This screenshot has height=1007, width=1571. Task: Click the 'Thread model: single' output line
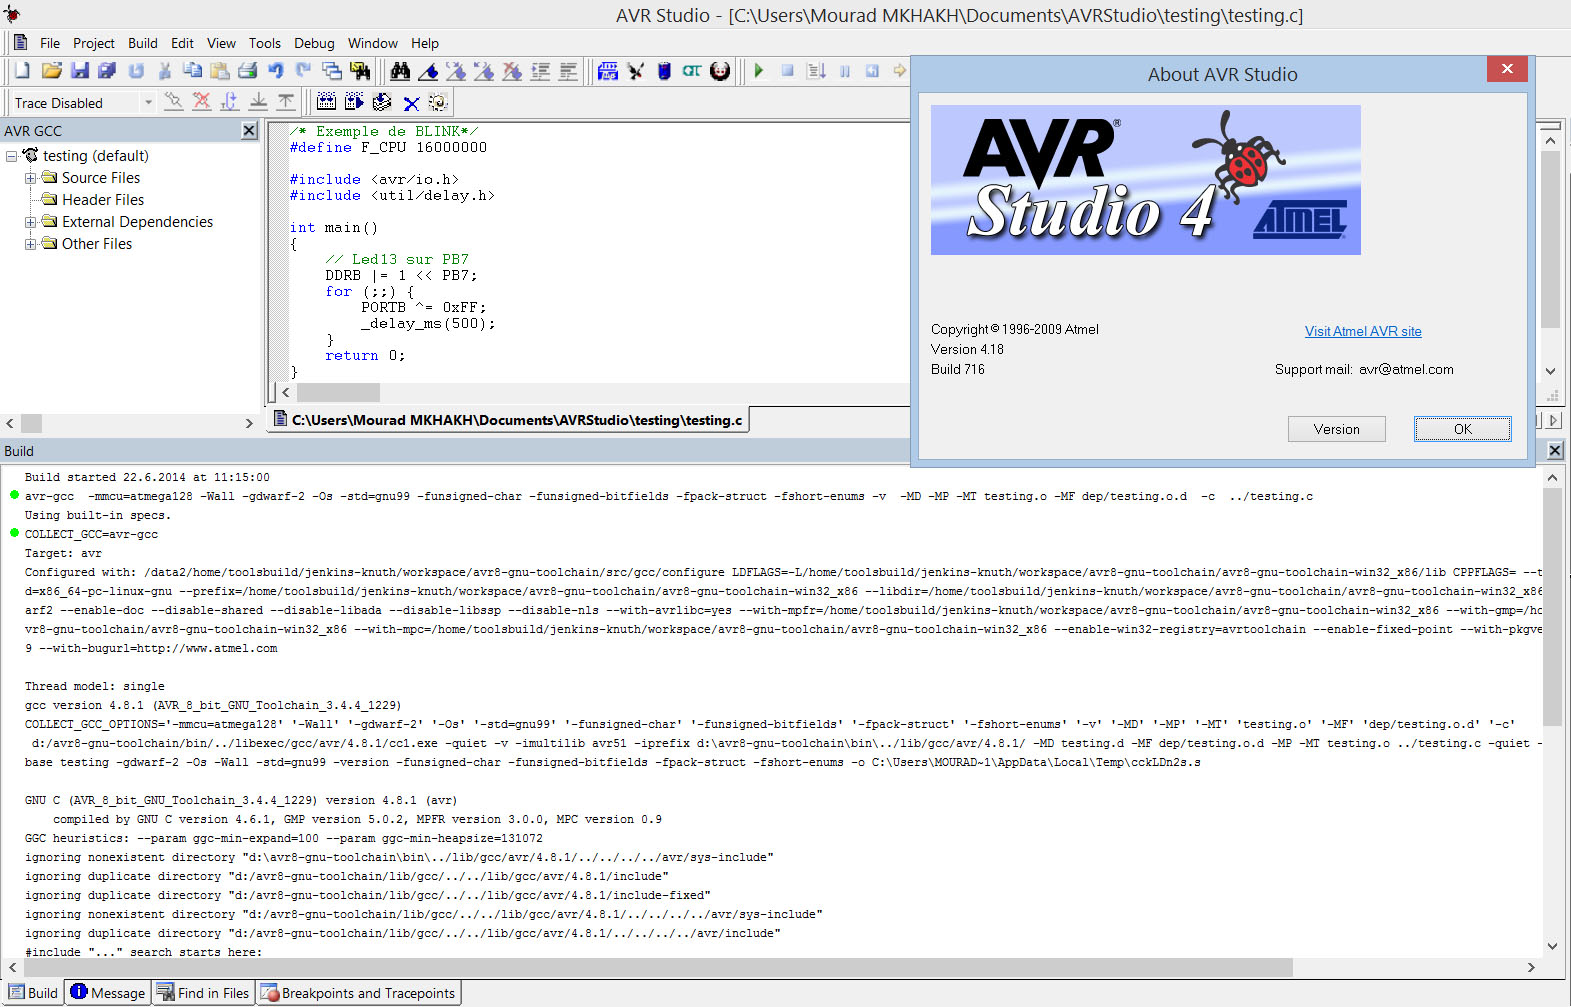point(95,686)
